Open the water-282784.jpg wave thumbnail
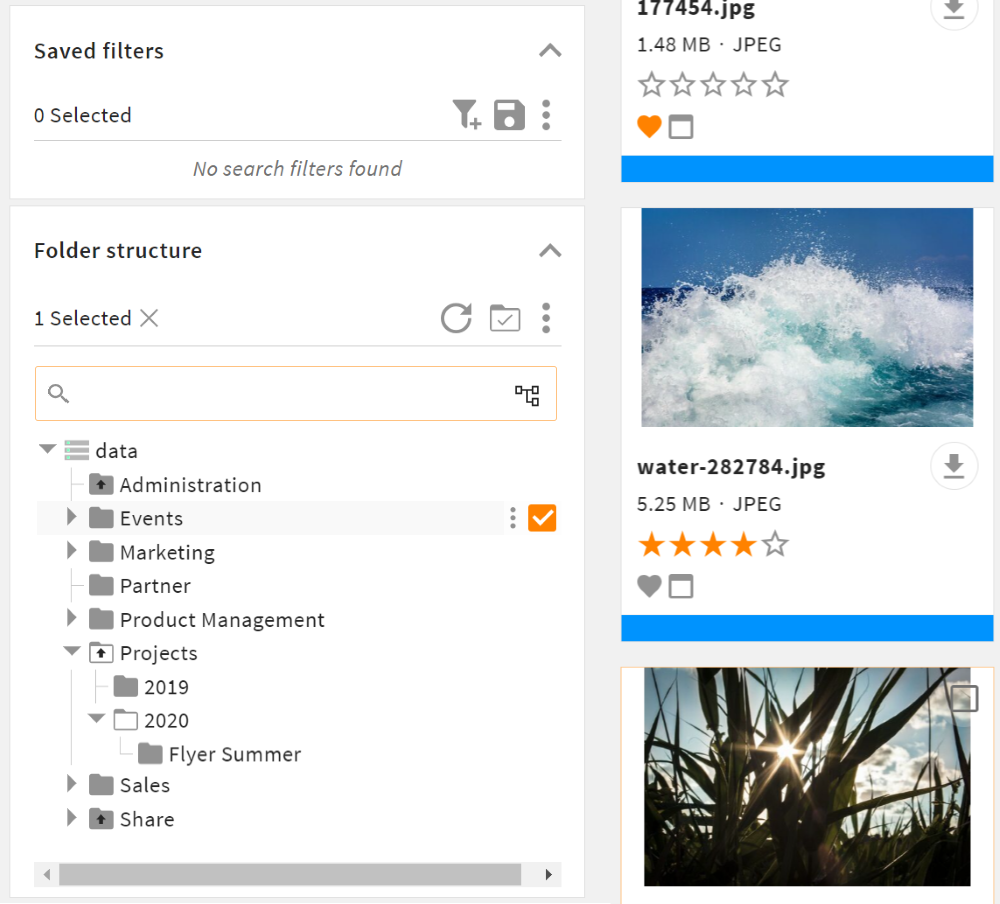This screenshot has width=1000, height=904. click(x=807, y=317)
